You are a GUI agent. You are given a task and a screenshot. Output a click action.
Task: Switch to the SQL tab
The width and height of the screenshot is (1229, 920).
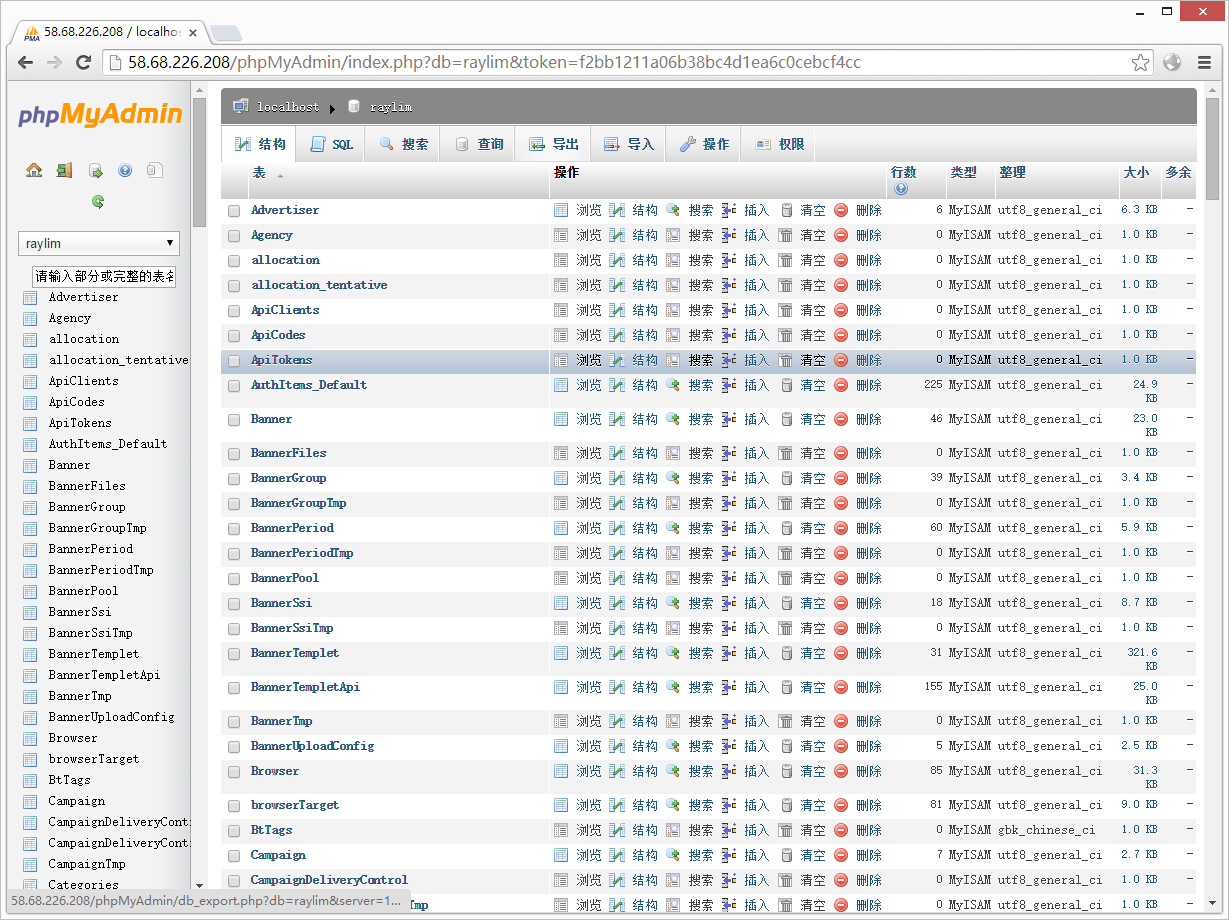click(x=332, y=144)
